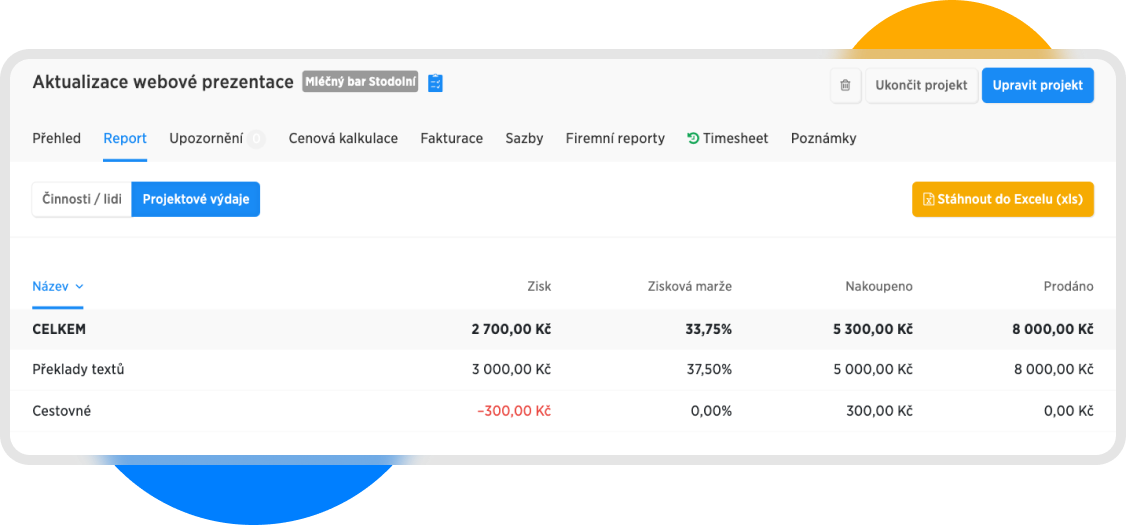This screenshot has height=525, width=1126.
Task: Click the Překlady textů expense row
Action: [78, 369]
